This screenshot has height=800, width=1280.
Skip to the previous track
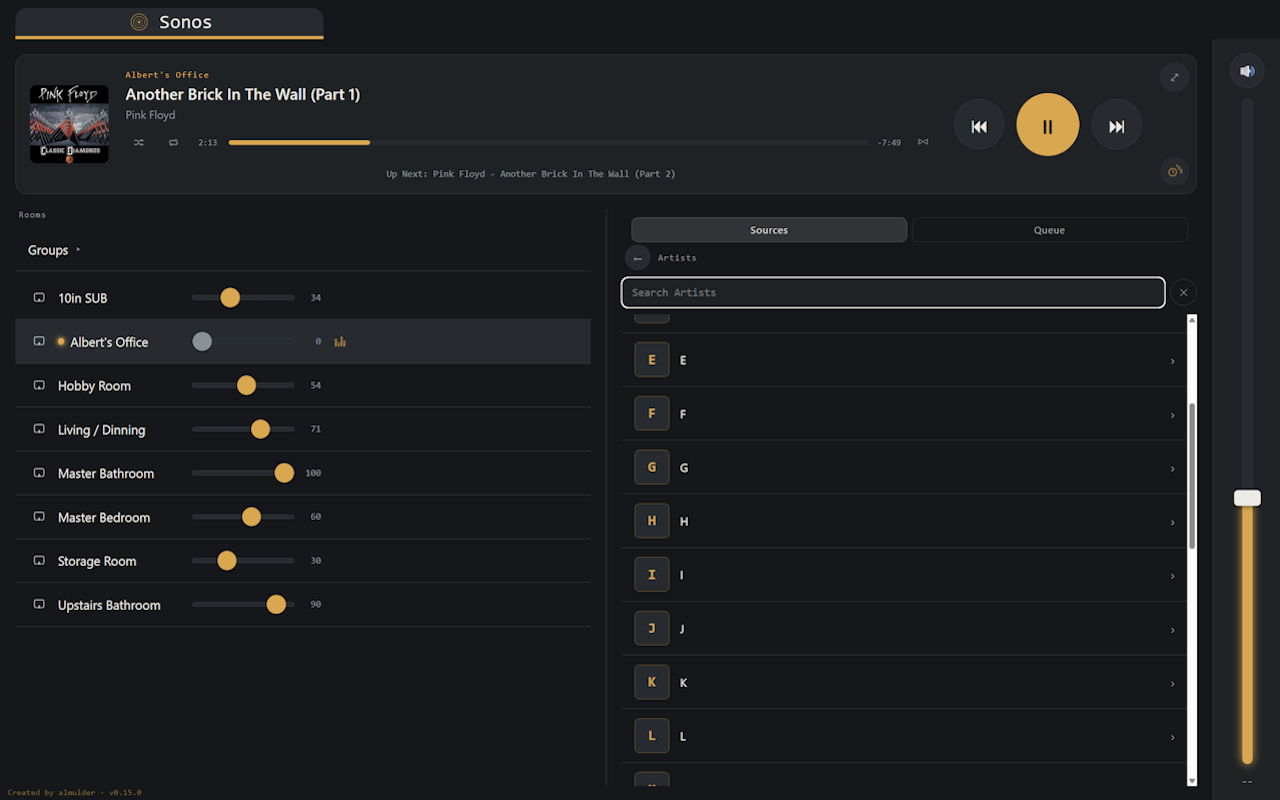click(x=979, y=125)
